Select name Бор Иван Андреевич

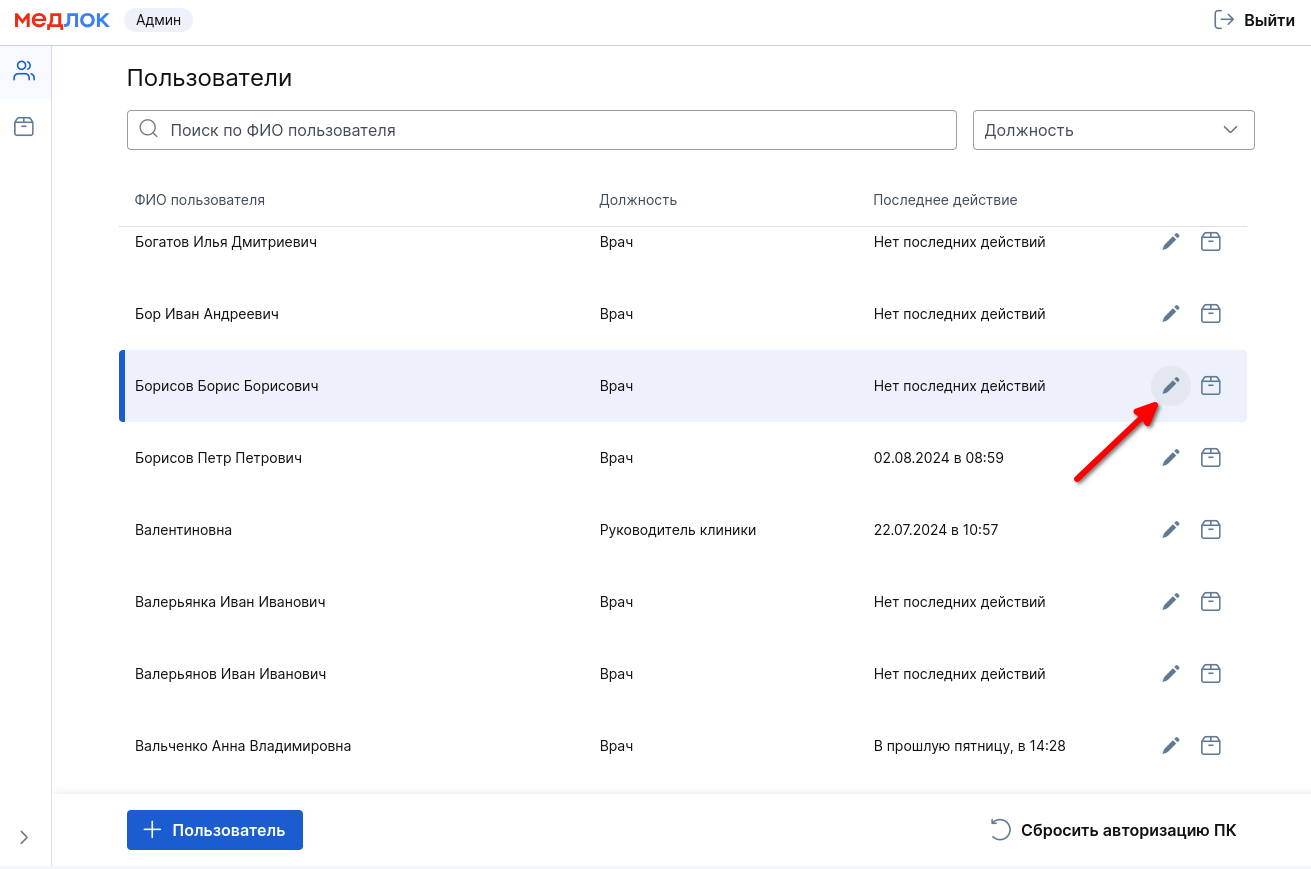(x=207, y=314)
